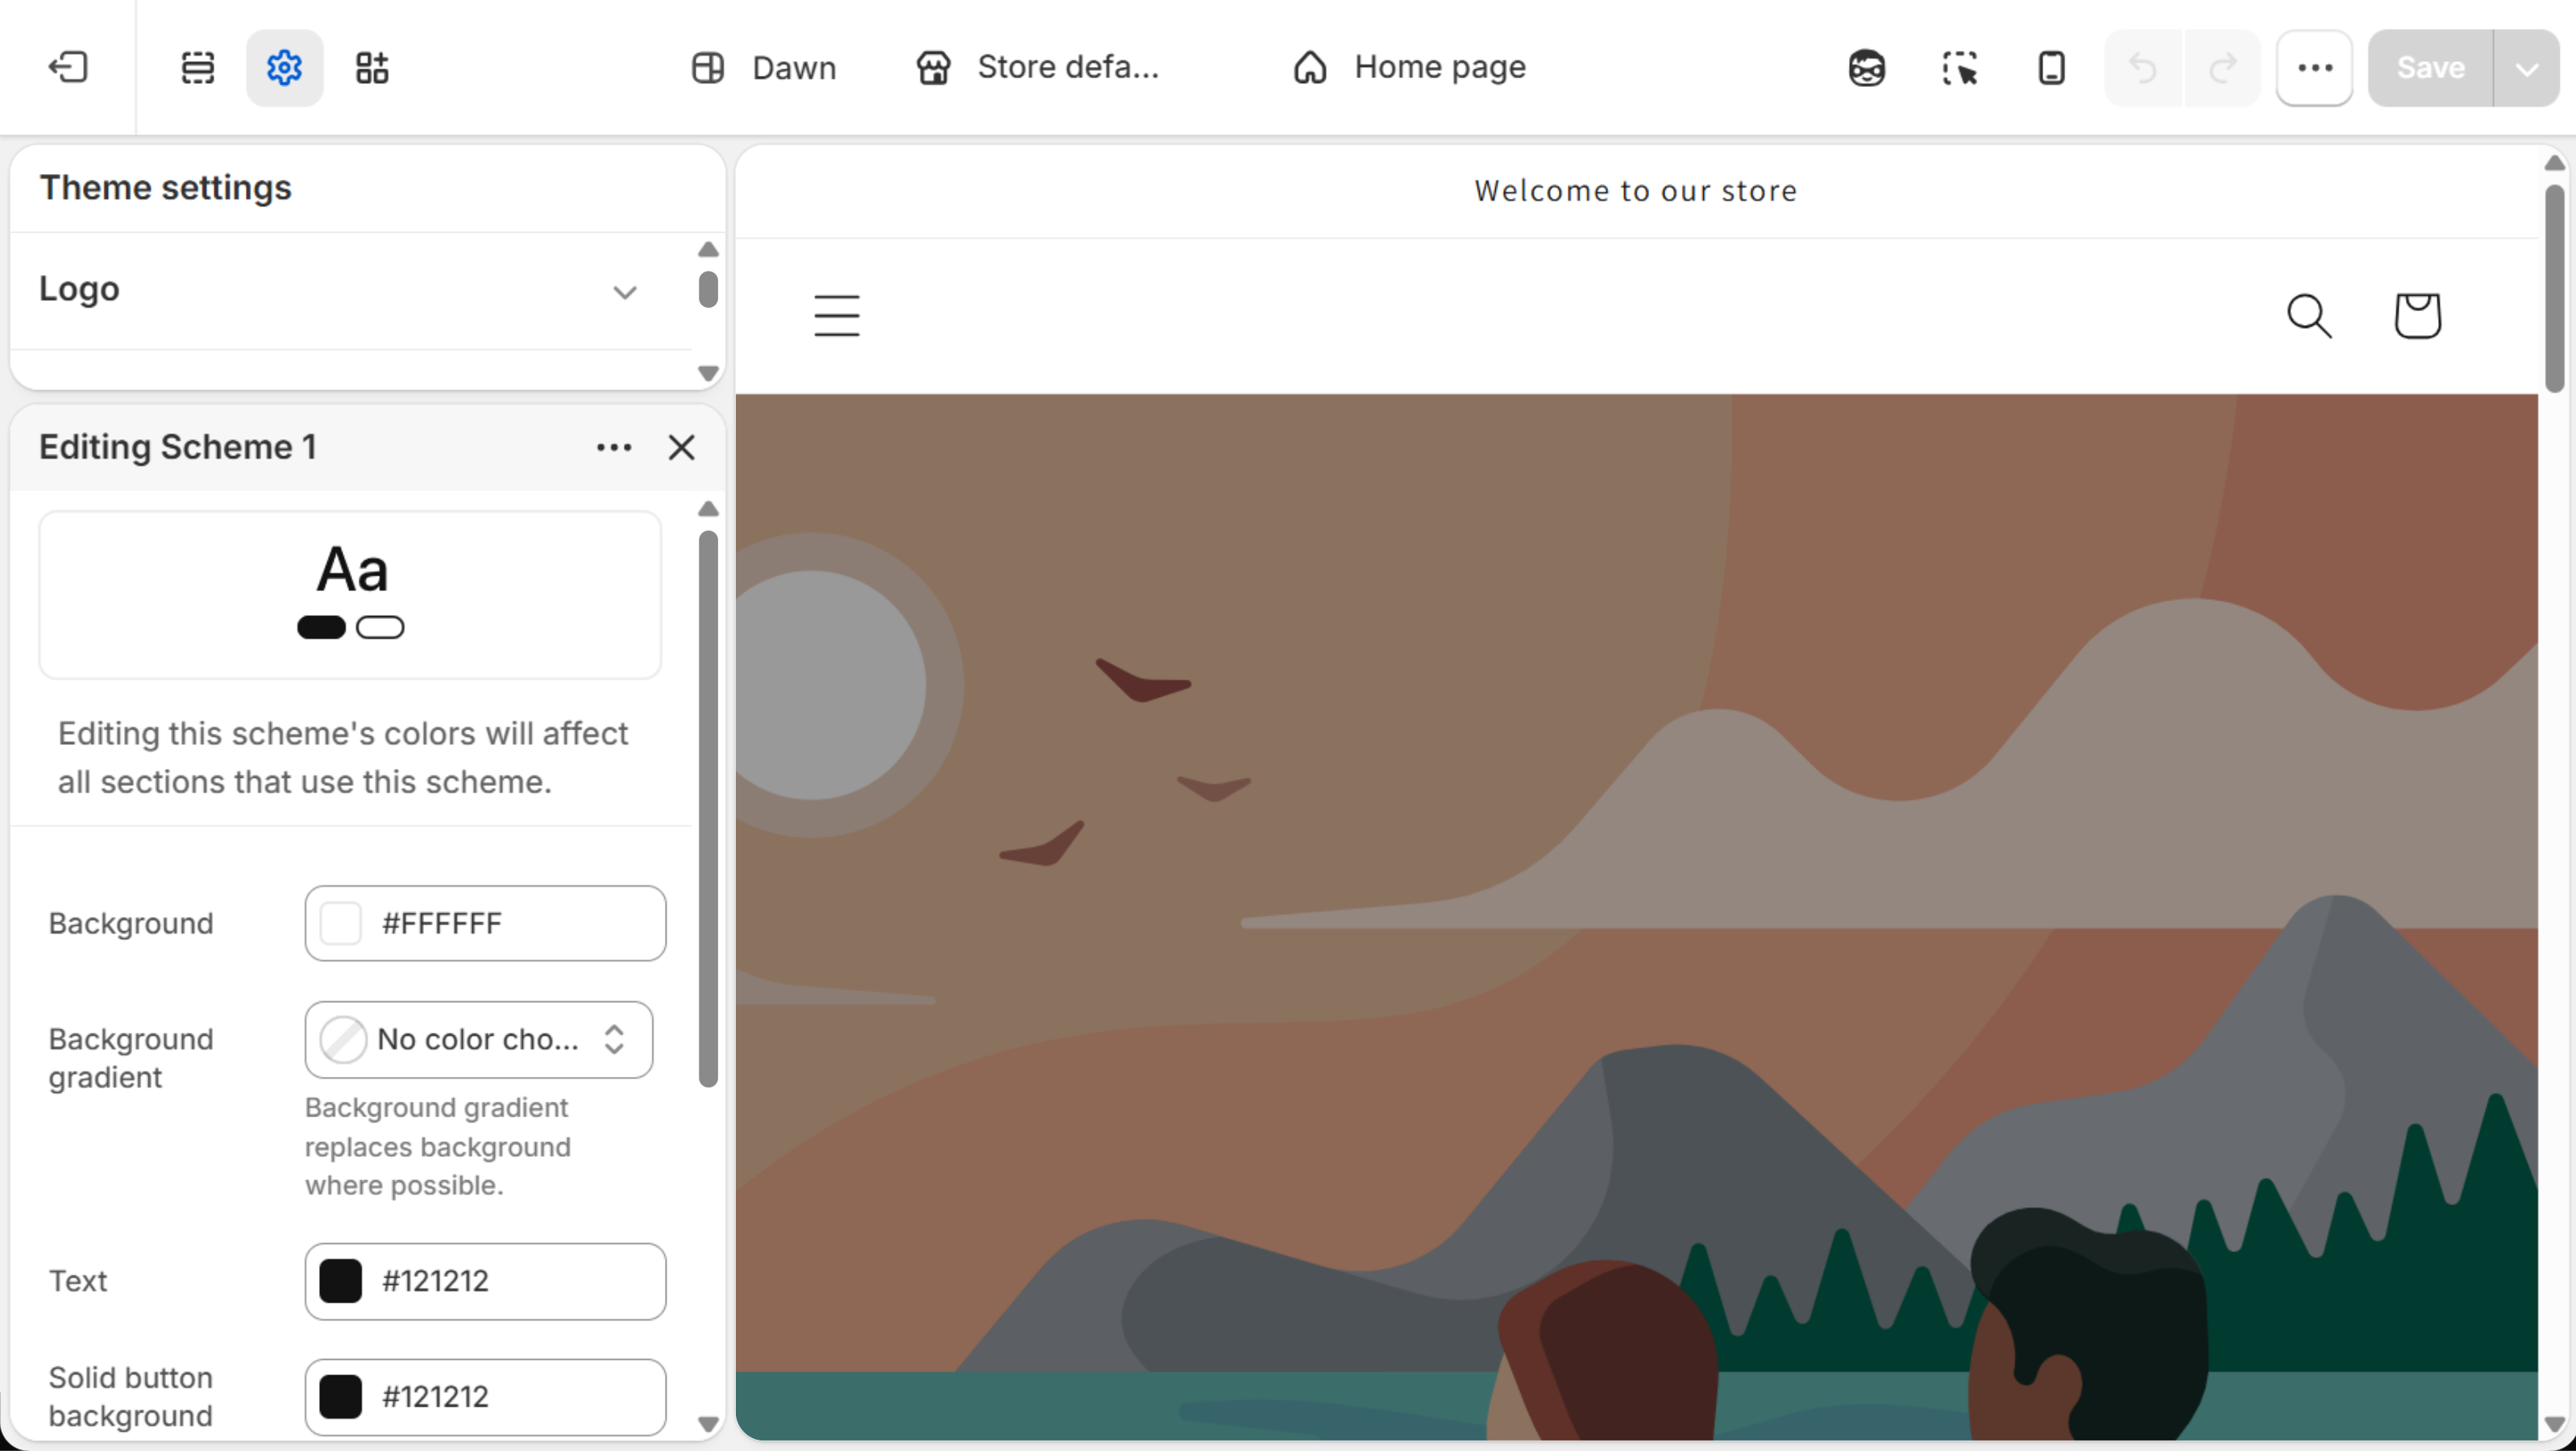Select the Theme settings gear icon
Viewport: 2576px width, 1451px height.
pos(285,68)
